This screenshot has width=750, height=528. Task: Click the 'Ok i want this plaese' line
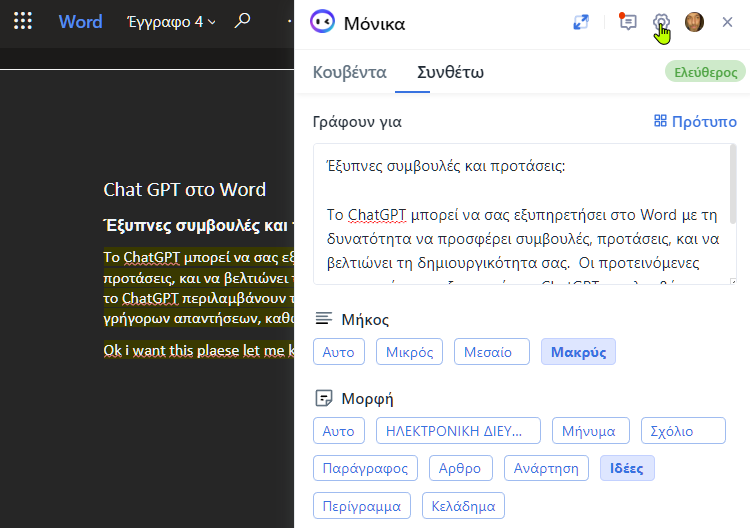(x=199, y=351)
